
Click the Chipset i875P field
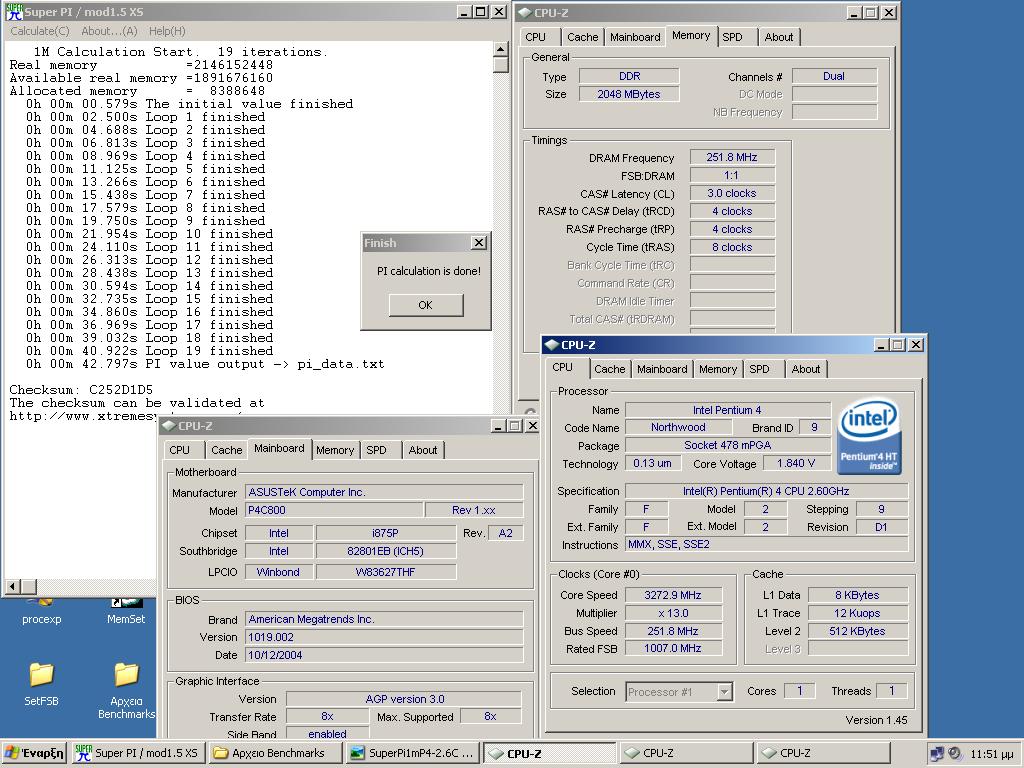point(385,533)
